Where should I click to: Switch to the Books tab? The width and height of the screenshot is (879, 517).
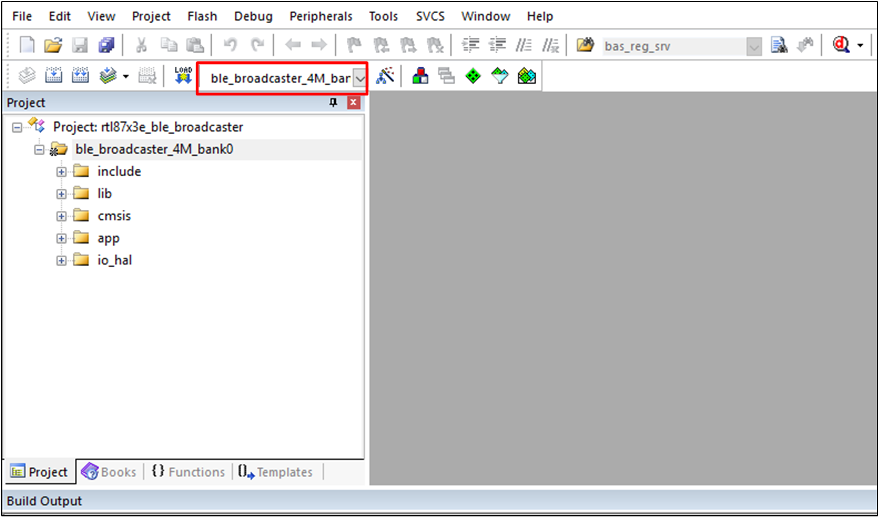click(109, 472)
